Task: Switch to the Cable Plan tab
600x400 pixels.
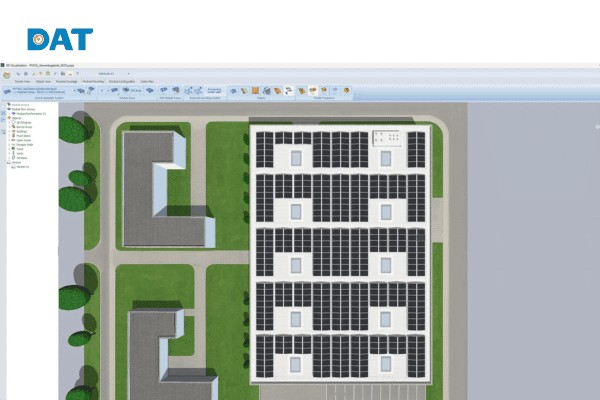Action: (147, 81)
